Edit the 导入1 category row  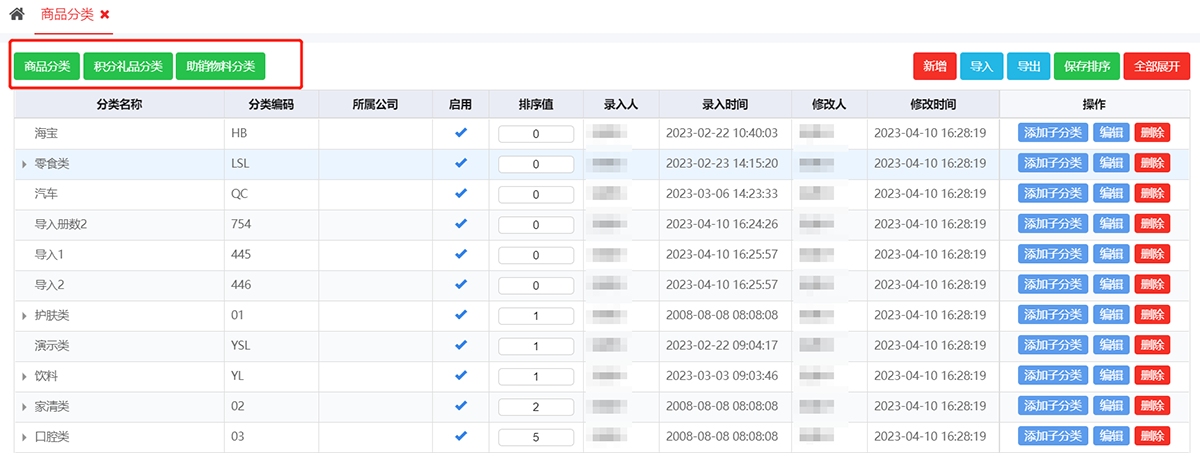coord(1111,255)
